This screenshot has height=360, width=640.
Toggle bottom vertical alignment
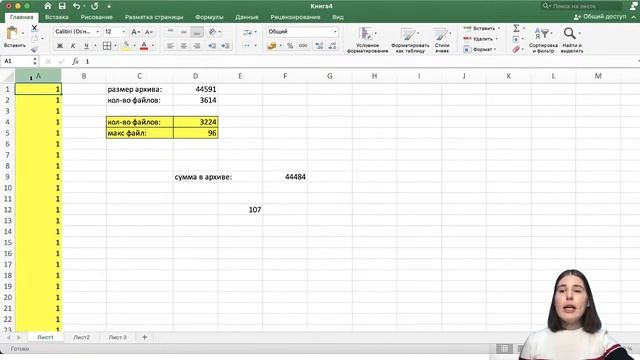click(x=197, y=32)
